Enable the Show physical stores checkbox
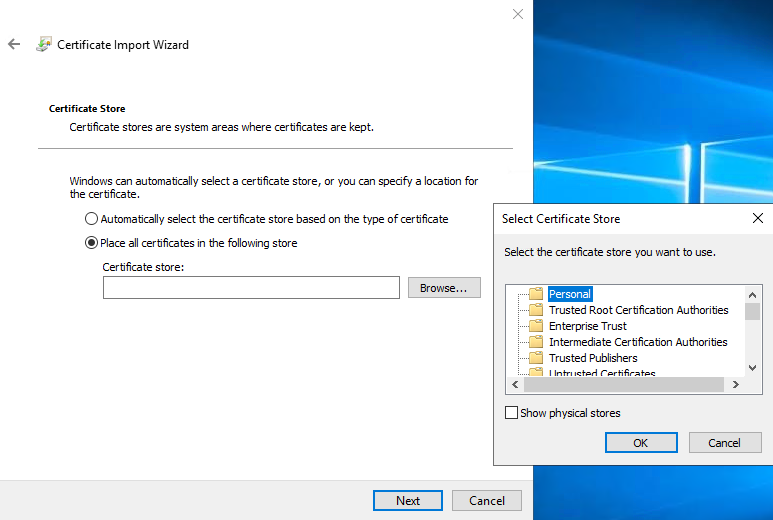 [x=512, y=413]
